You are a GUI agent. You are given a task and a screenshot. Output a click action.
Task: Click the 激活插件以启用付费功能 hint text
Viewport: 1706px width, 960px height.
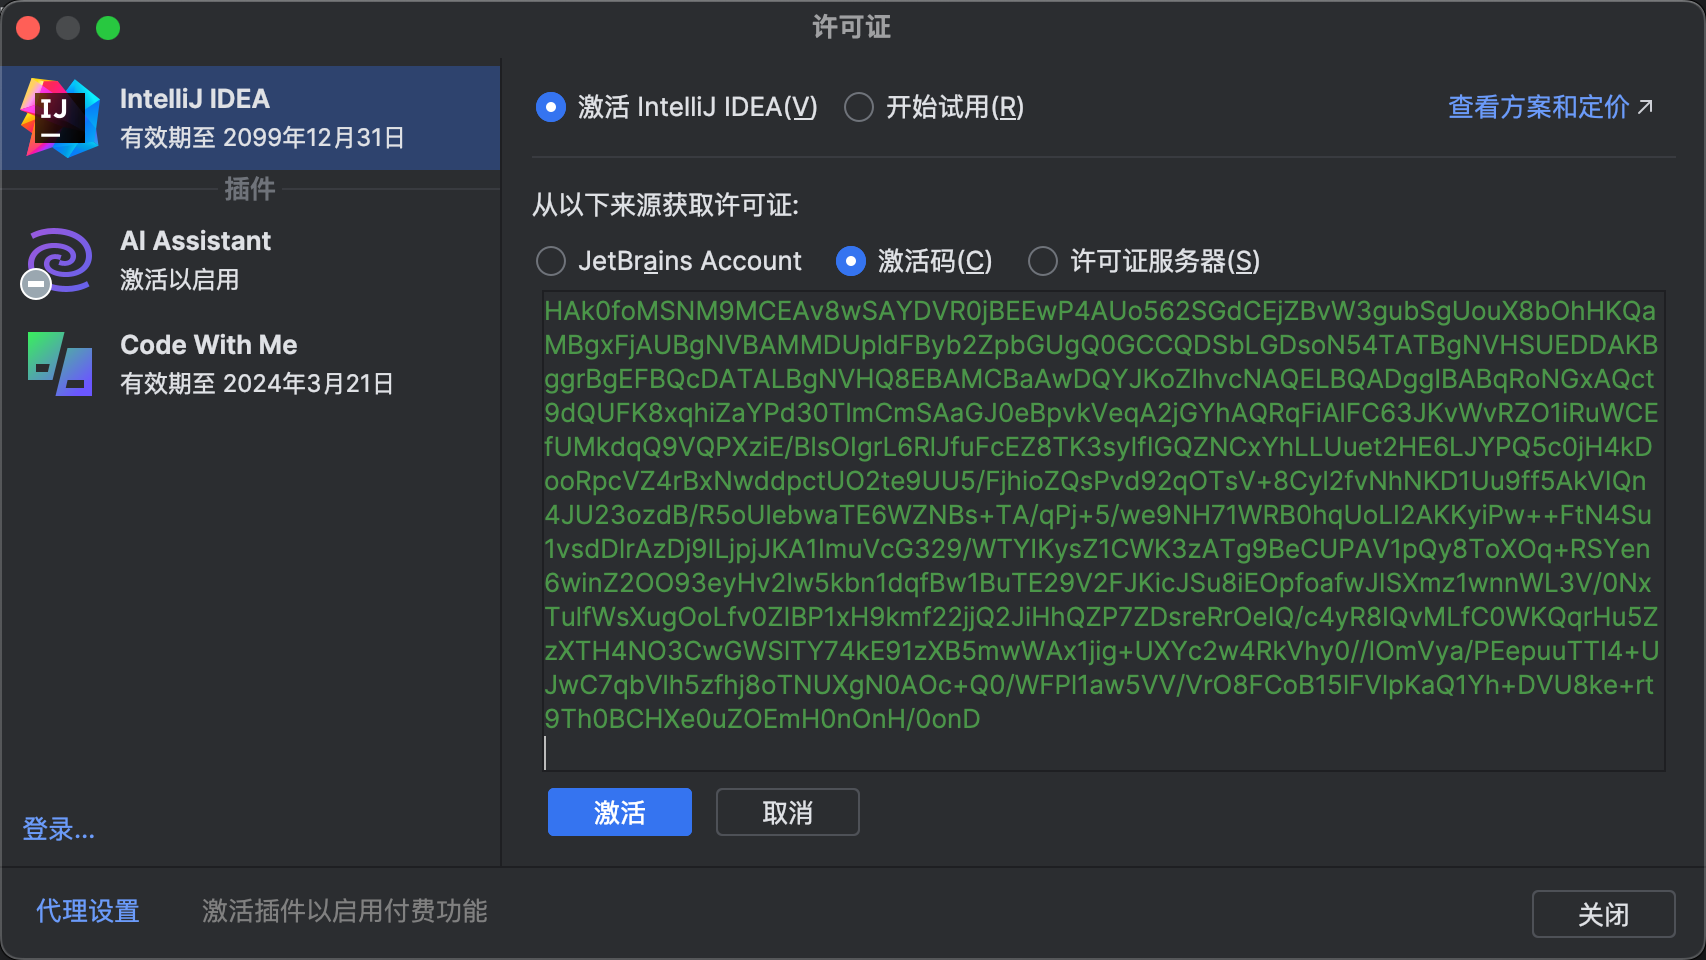[345, 911]
